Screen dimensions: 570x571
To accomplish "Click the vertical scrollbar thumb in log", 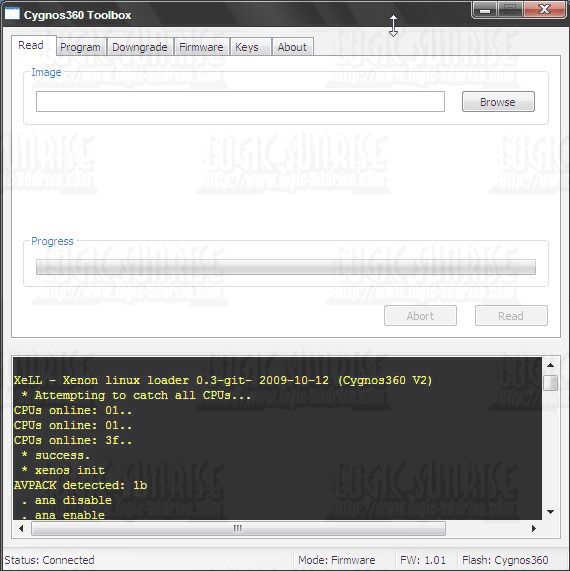I will pyautogui.click(x=550, y=383).
